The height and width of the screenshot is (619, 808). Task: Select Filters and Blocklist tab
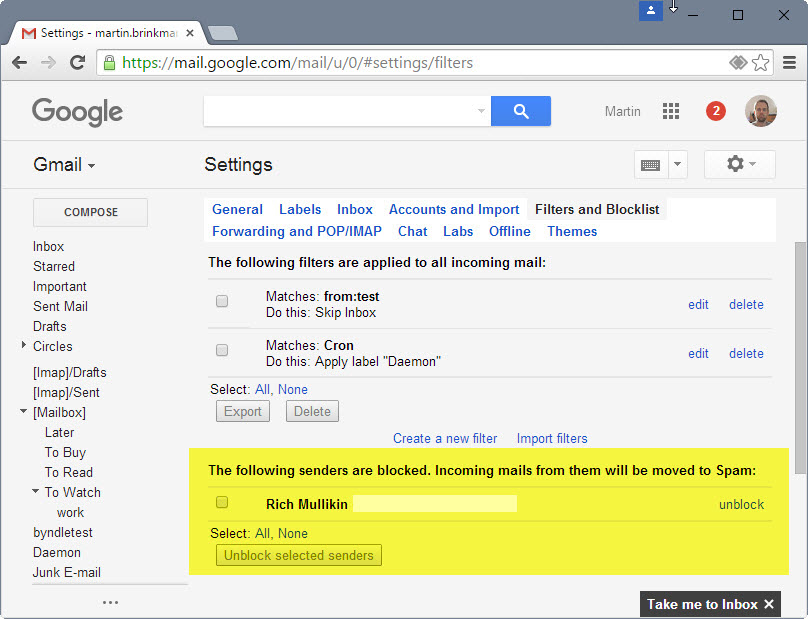coord(597,209)
